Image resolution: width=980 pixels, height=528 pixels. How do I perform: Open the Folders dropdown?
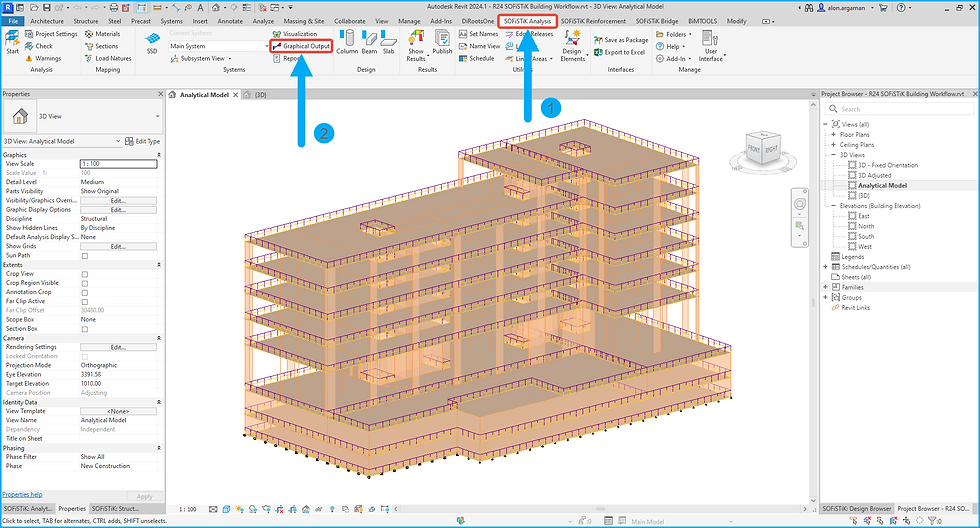pyautogui.click(x=674, y=34)
